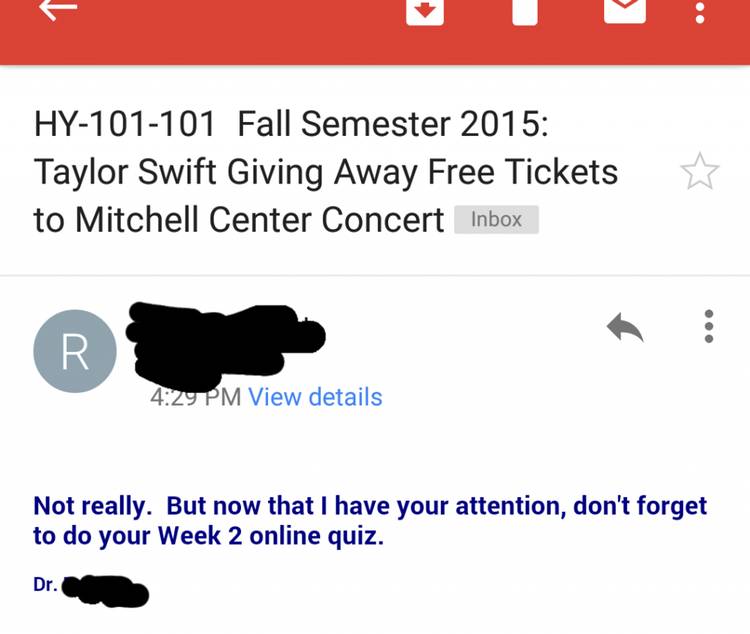Tap the Week 2 online quiz message text
This screenshot has width=750, height=634.
(x=370, y=521)
